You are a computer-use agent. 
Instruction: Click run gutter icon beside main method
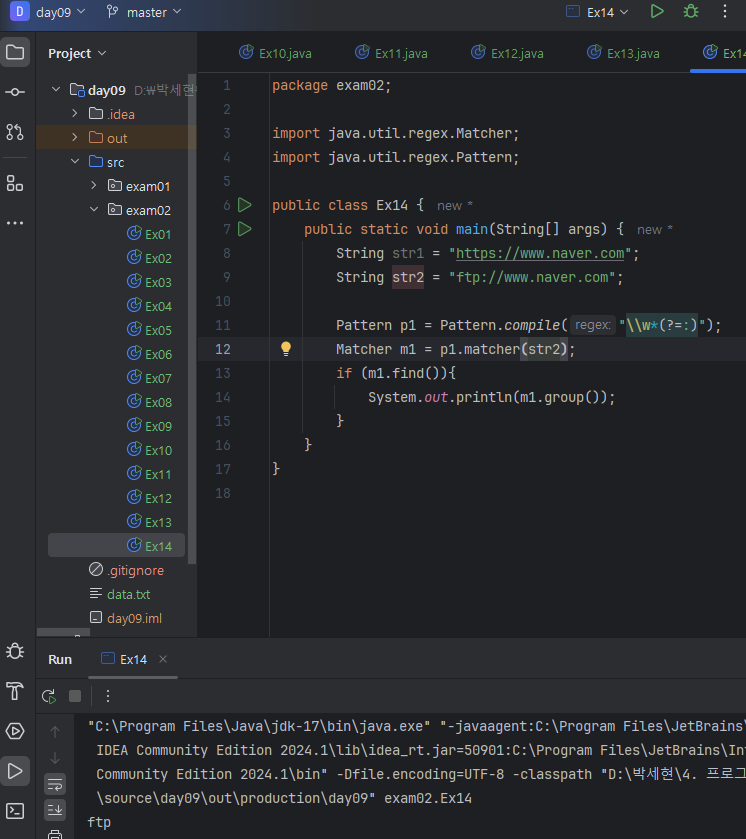[245, 229]
